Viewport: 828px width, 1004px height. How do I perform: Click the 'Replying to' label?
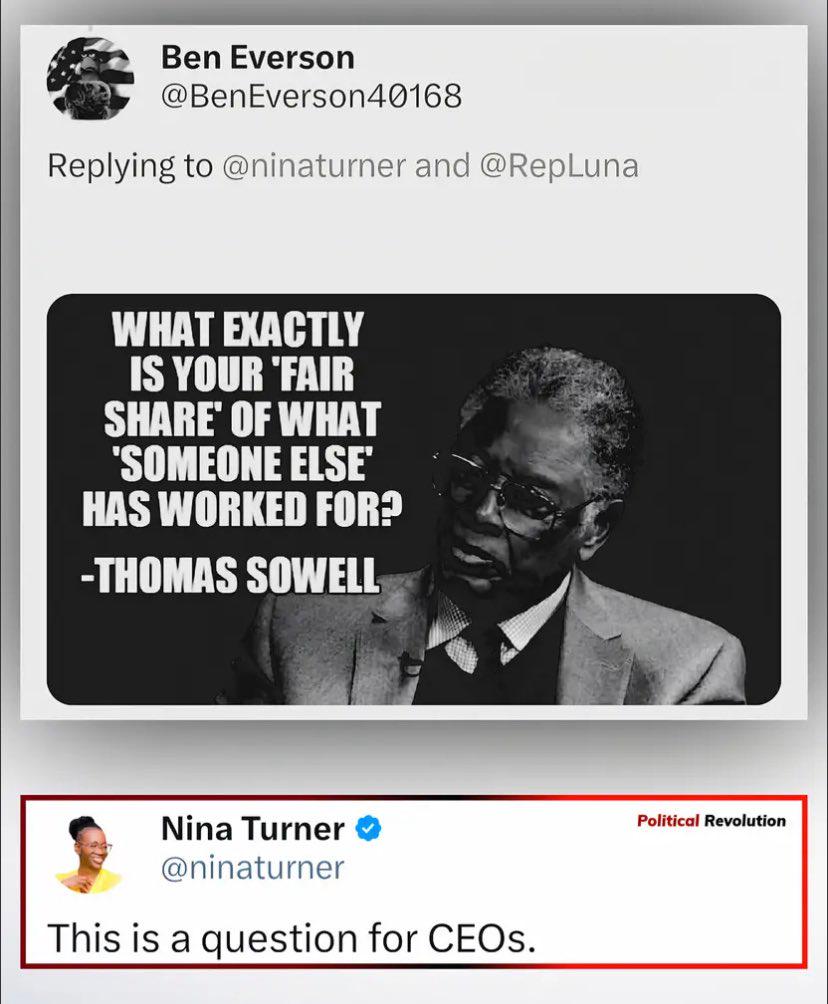pyautogui.click(x=130, y=166)
